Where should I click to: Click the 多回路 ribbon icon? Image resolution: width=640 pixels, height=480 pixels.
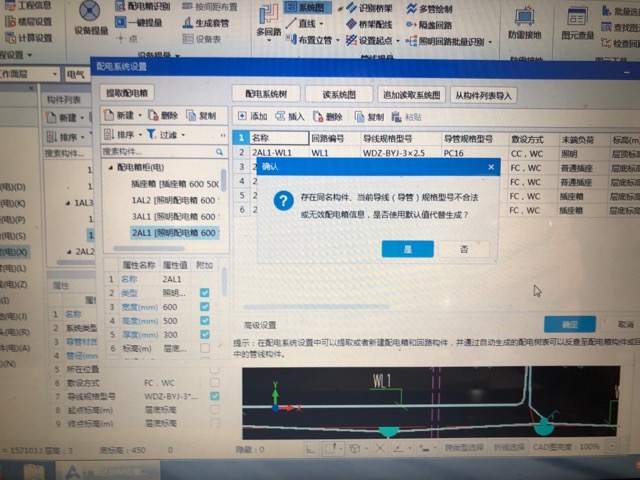pos(269,20)
